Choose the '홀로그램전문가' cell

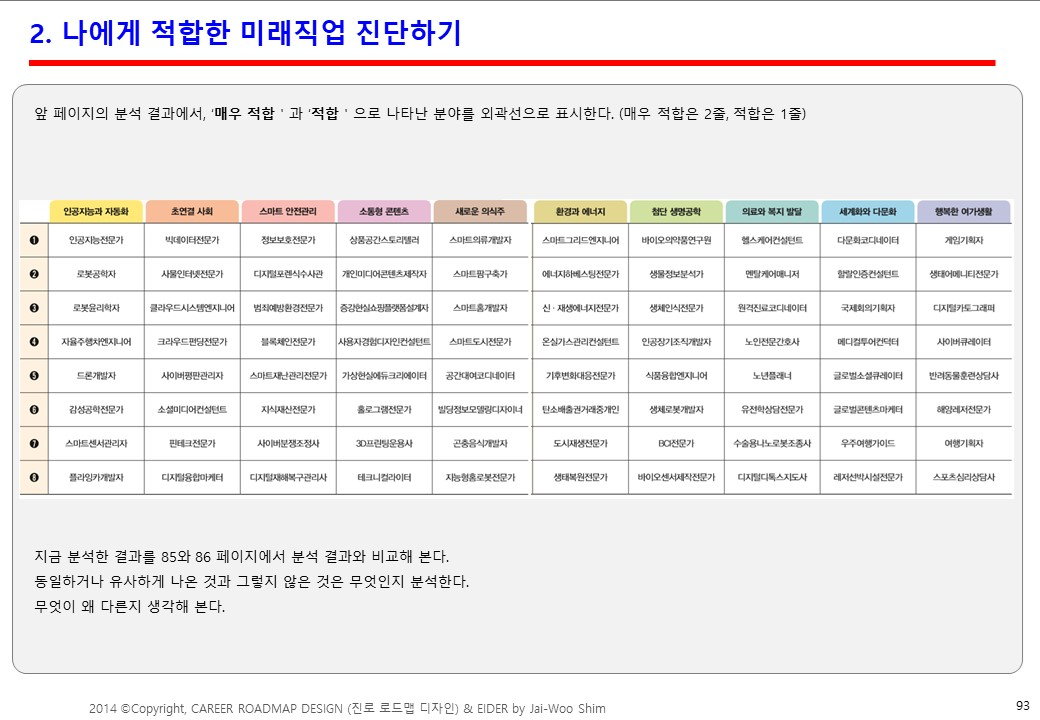point(384,409)
